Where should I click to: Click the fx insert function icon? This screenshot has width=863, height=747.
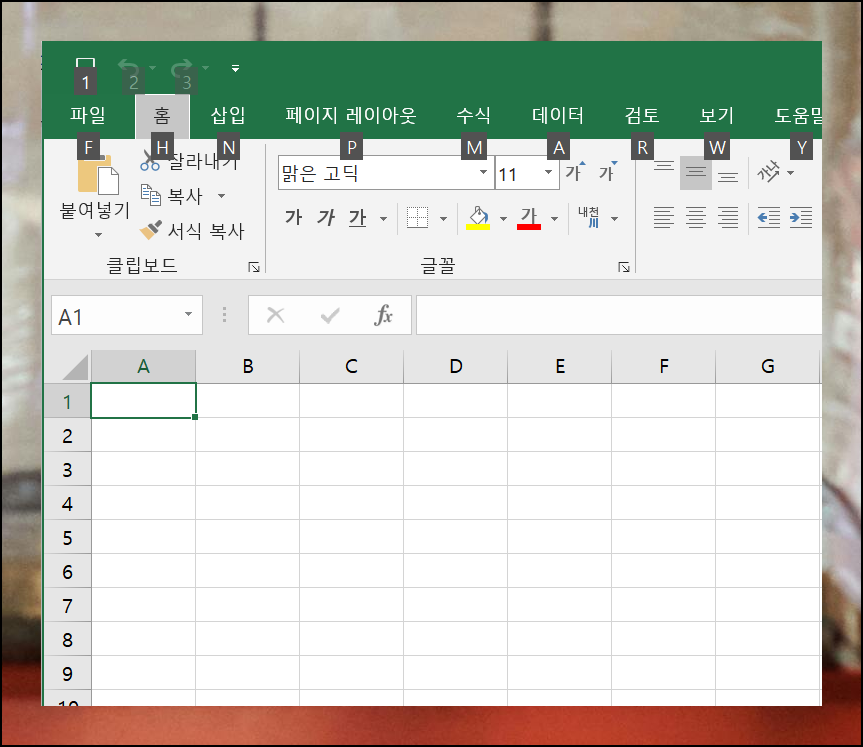pos(383,315)
